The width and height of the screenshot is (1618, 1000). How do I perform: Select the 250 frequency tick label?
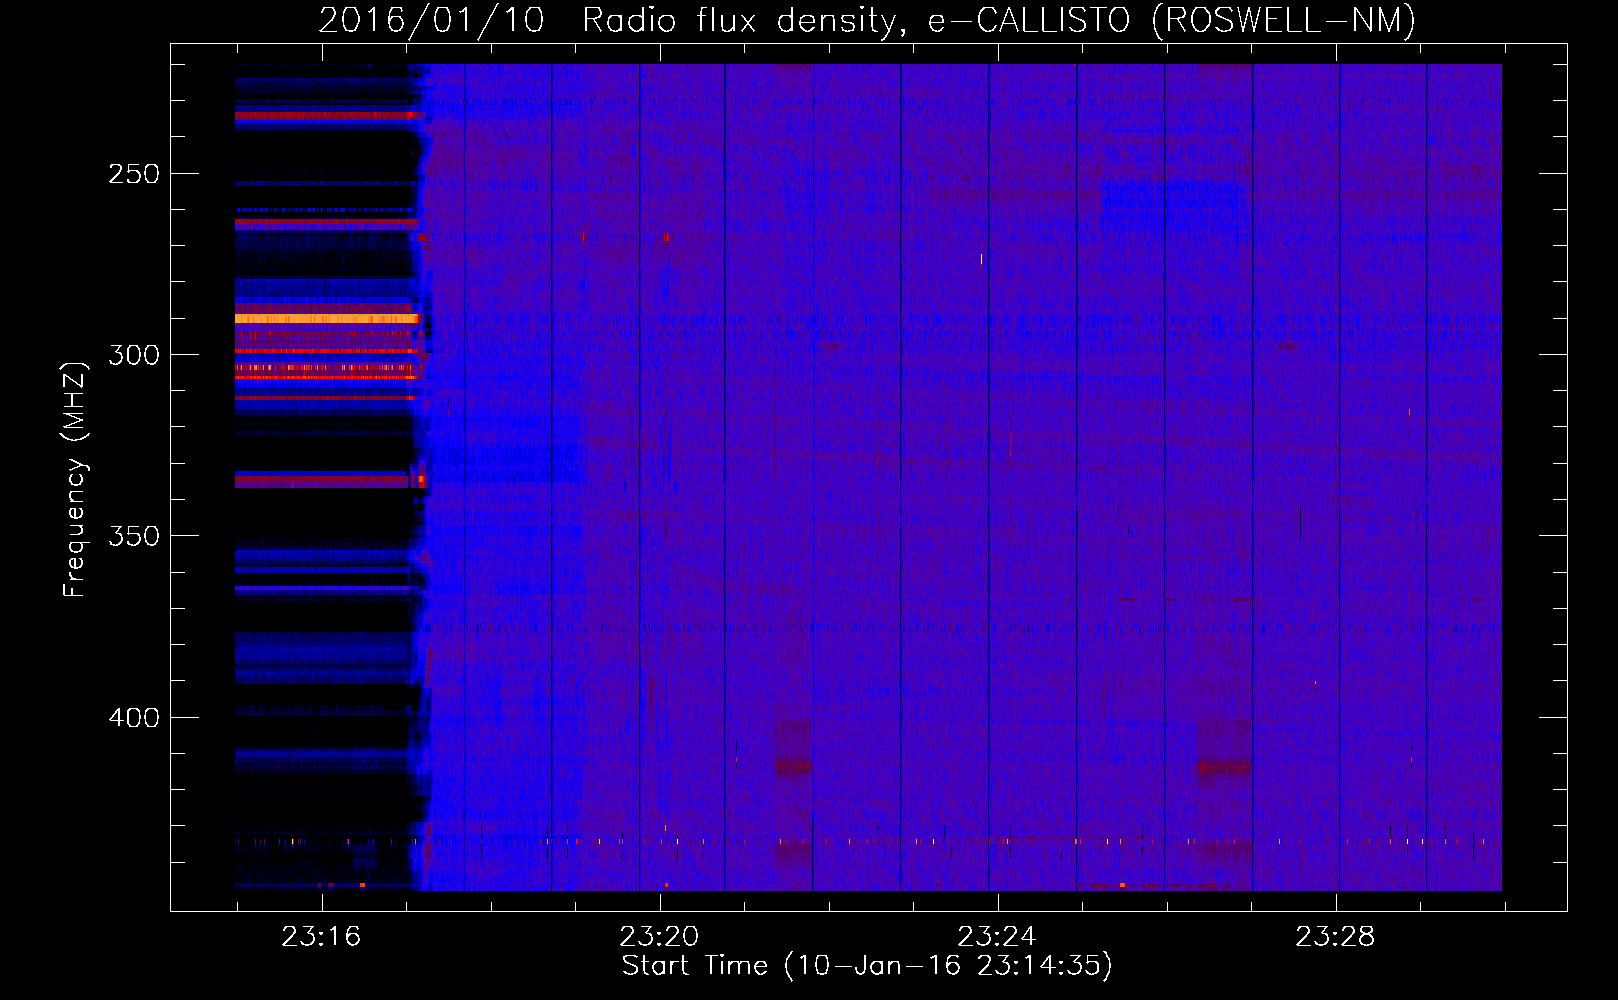[133, 174]
